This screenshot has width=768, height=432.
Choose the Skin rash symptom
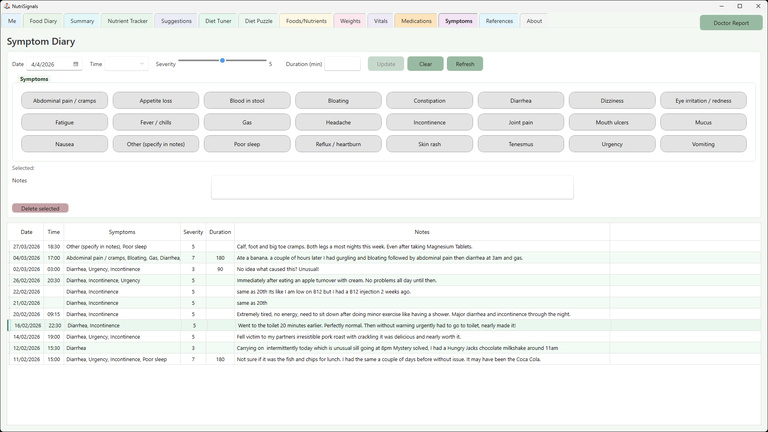tap(430, 144)
